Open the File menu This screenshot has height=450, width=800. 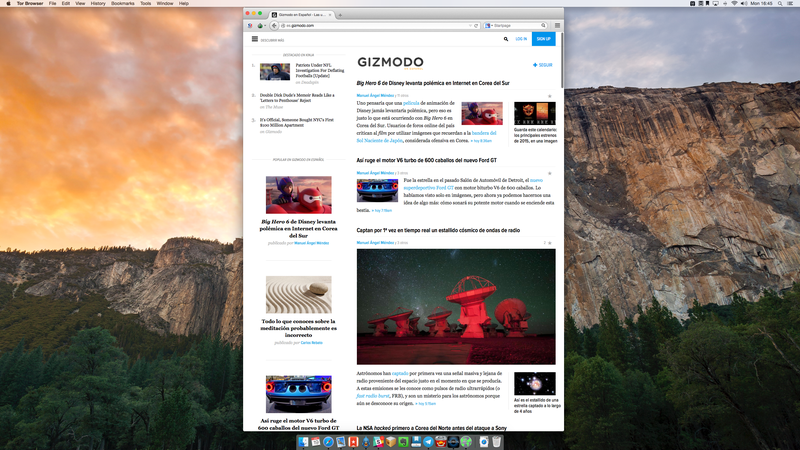pos(53,4)
